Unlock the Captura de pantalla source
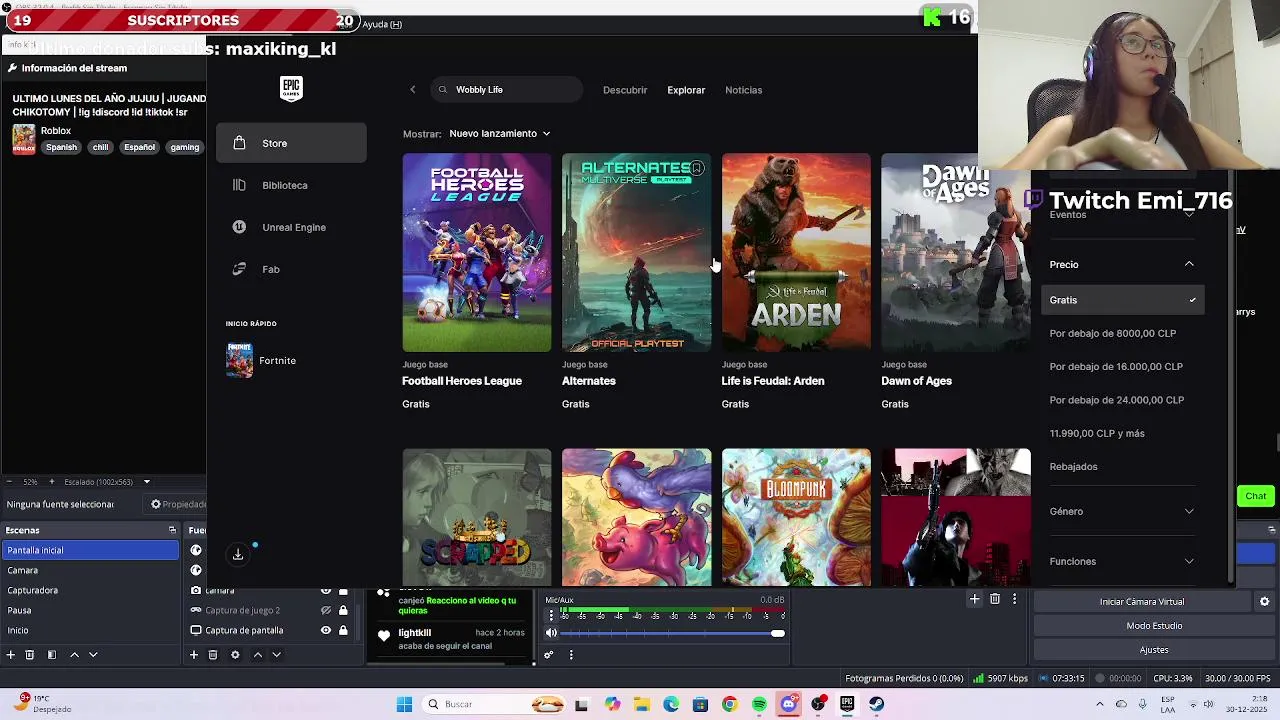This screenshot has width=1280, height=720. click(343, 630)
